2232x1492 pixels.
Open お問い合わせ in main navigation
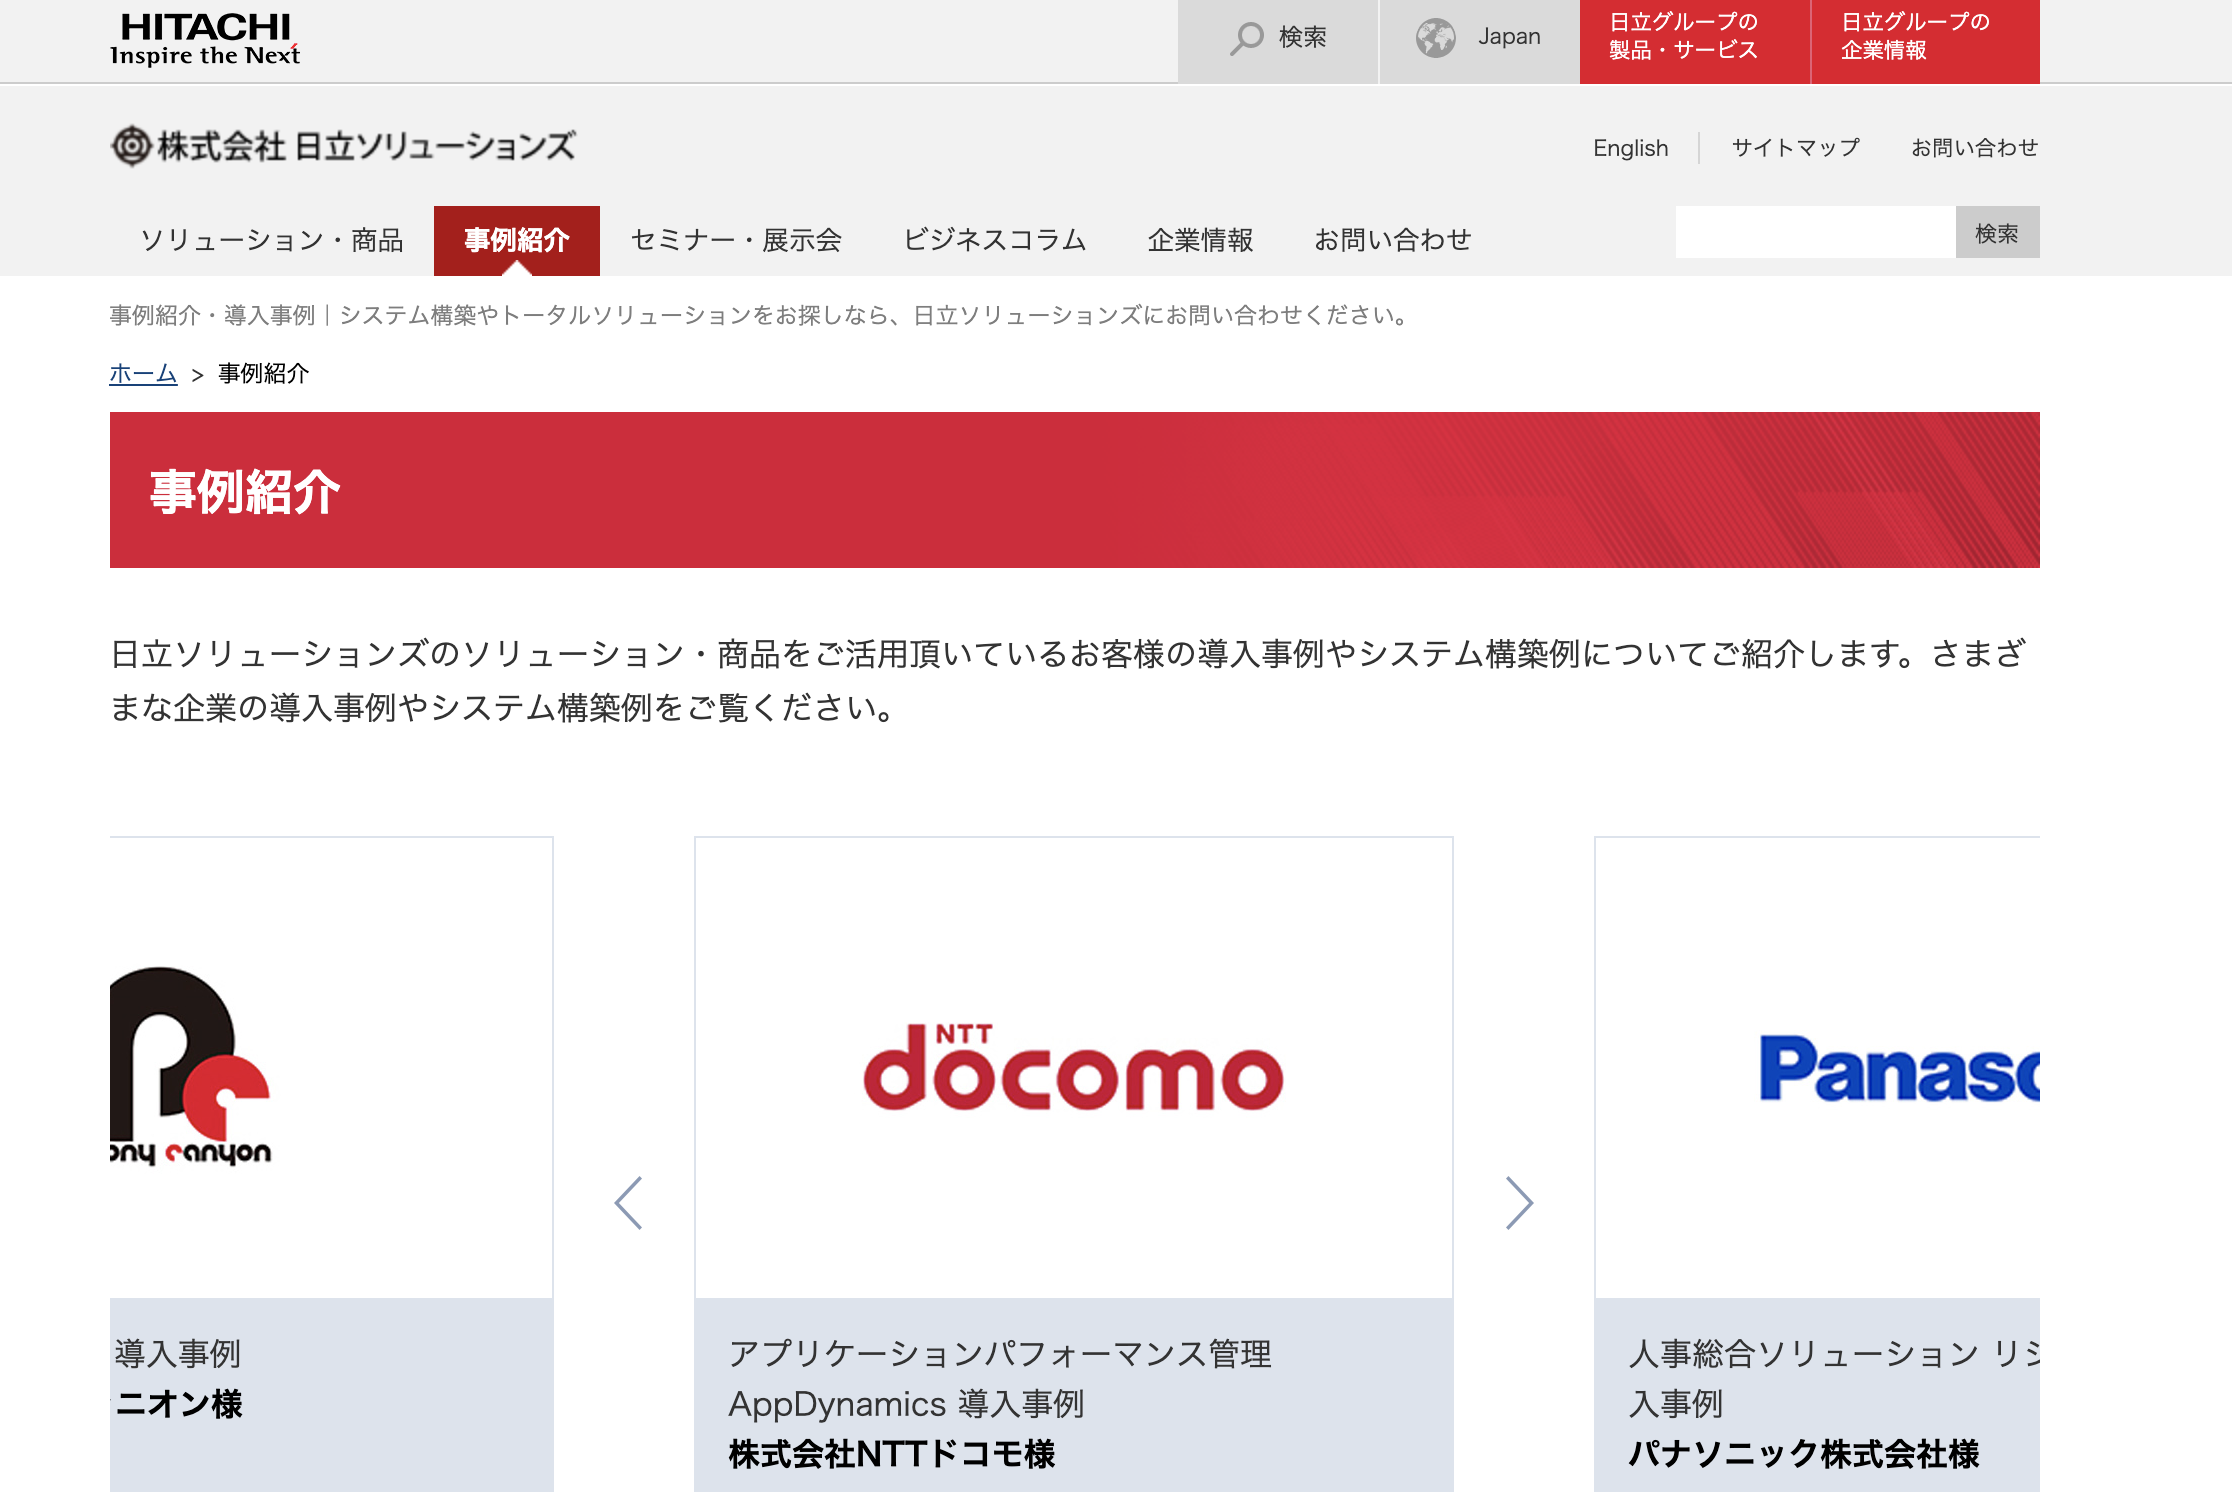[x=1393, y=240]
